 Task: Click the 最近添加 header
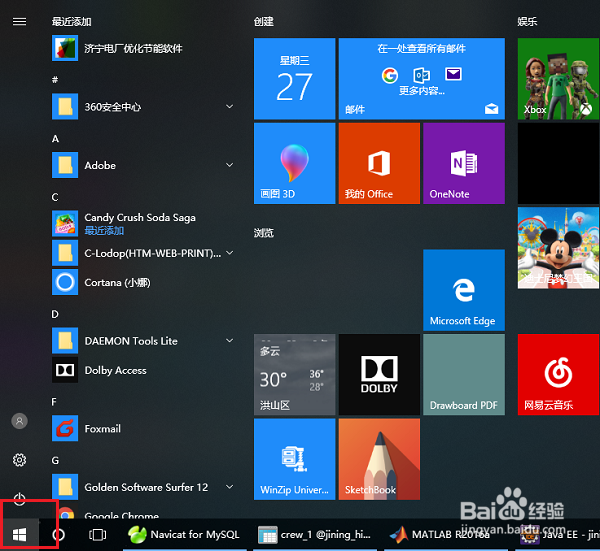[72, 21]
